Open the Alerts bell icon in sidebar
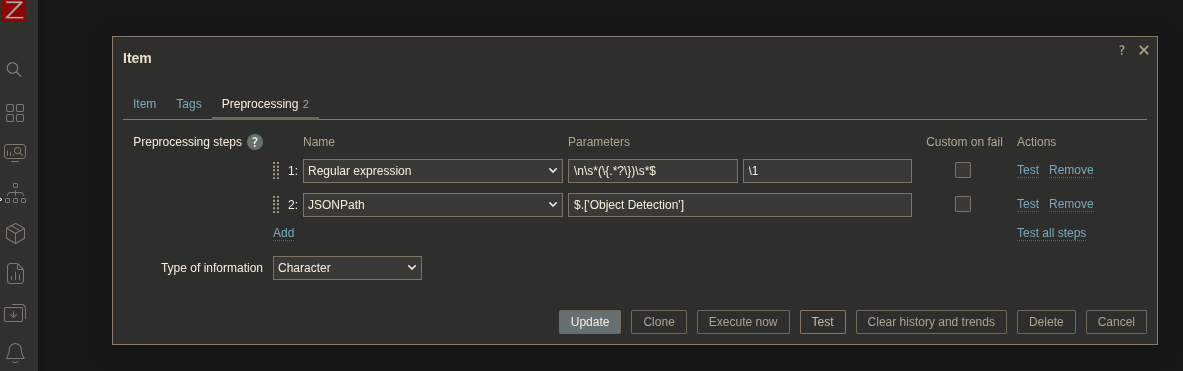Screen dimensions: 1183x371 pos(14,352)
